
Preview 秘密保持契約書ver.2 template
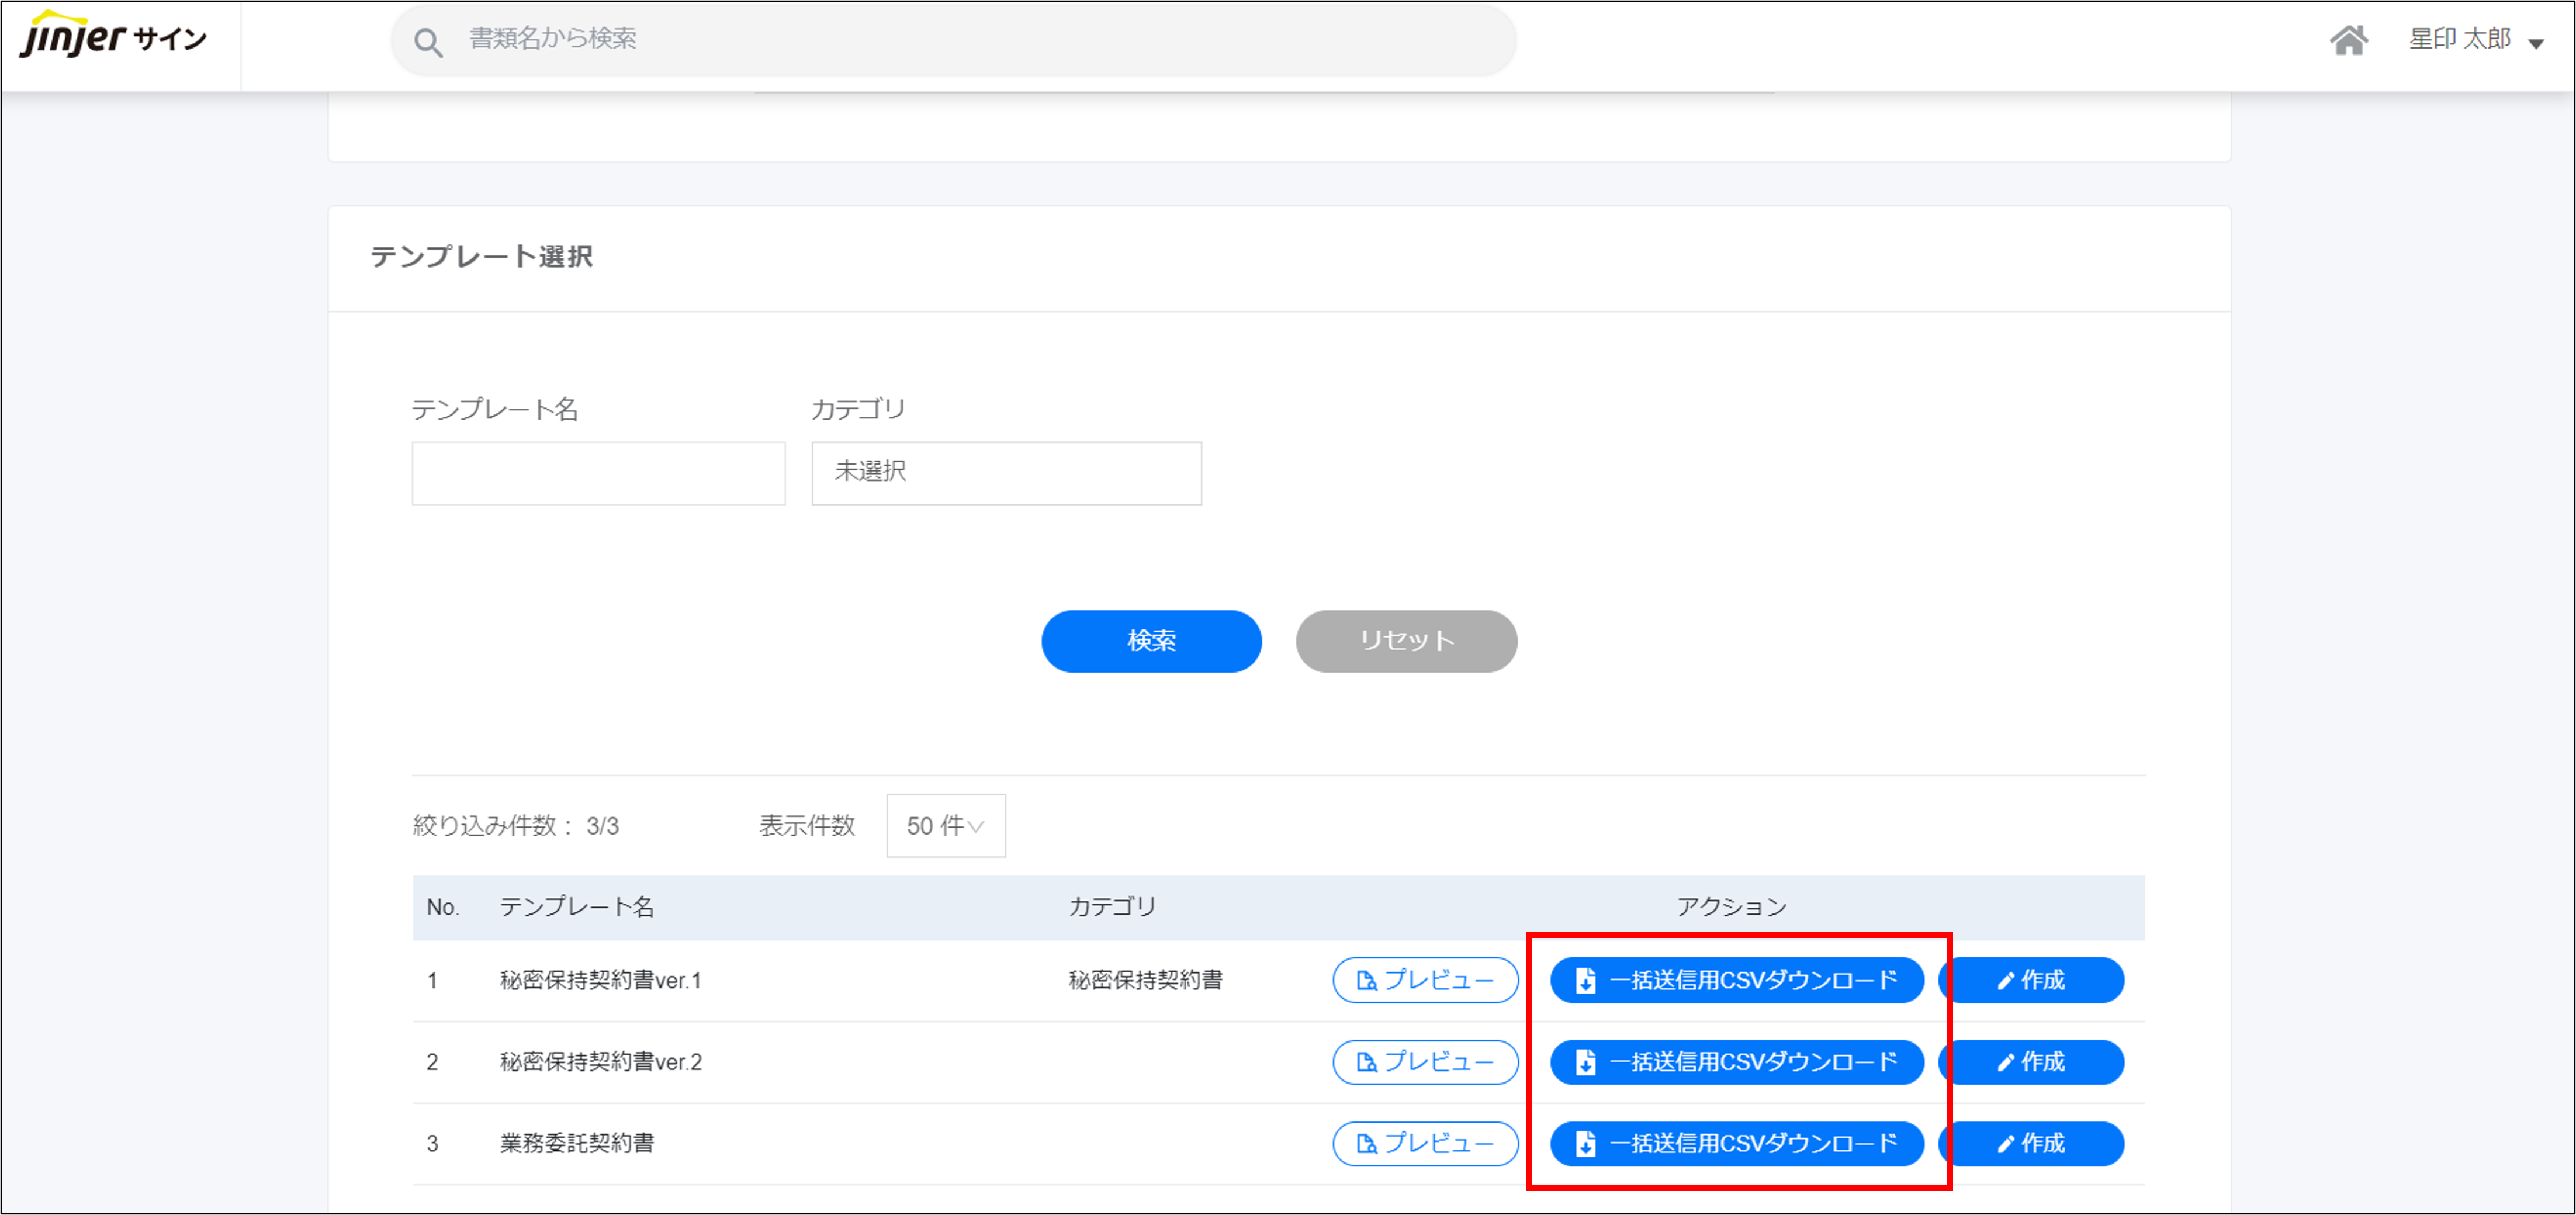[1425, 1062]
